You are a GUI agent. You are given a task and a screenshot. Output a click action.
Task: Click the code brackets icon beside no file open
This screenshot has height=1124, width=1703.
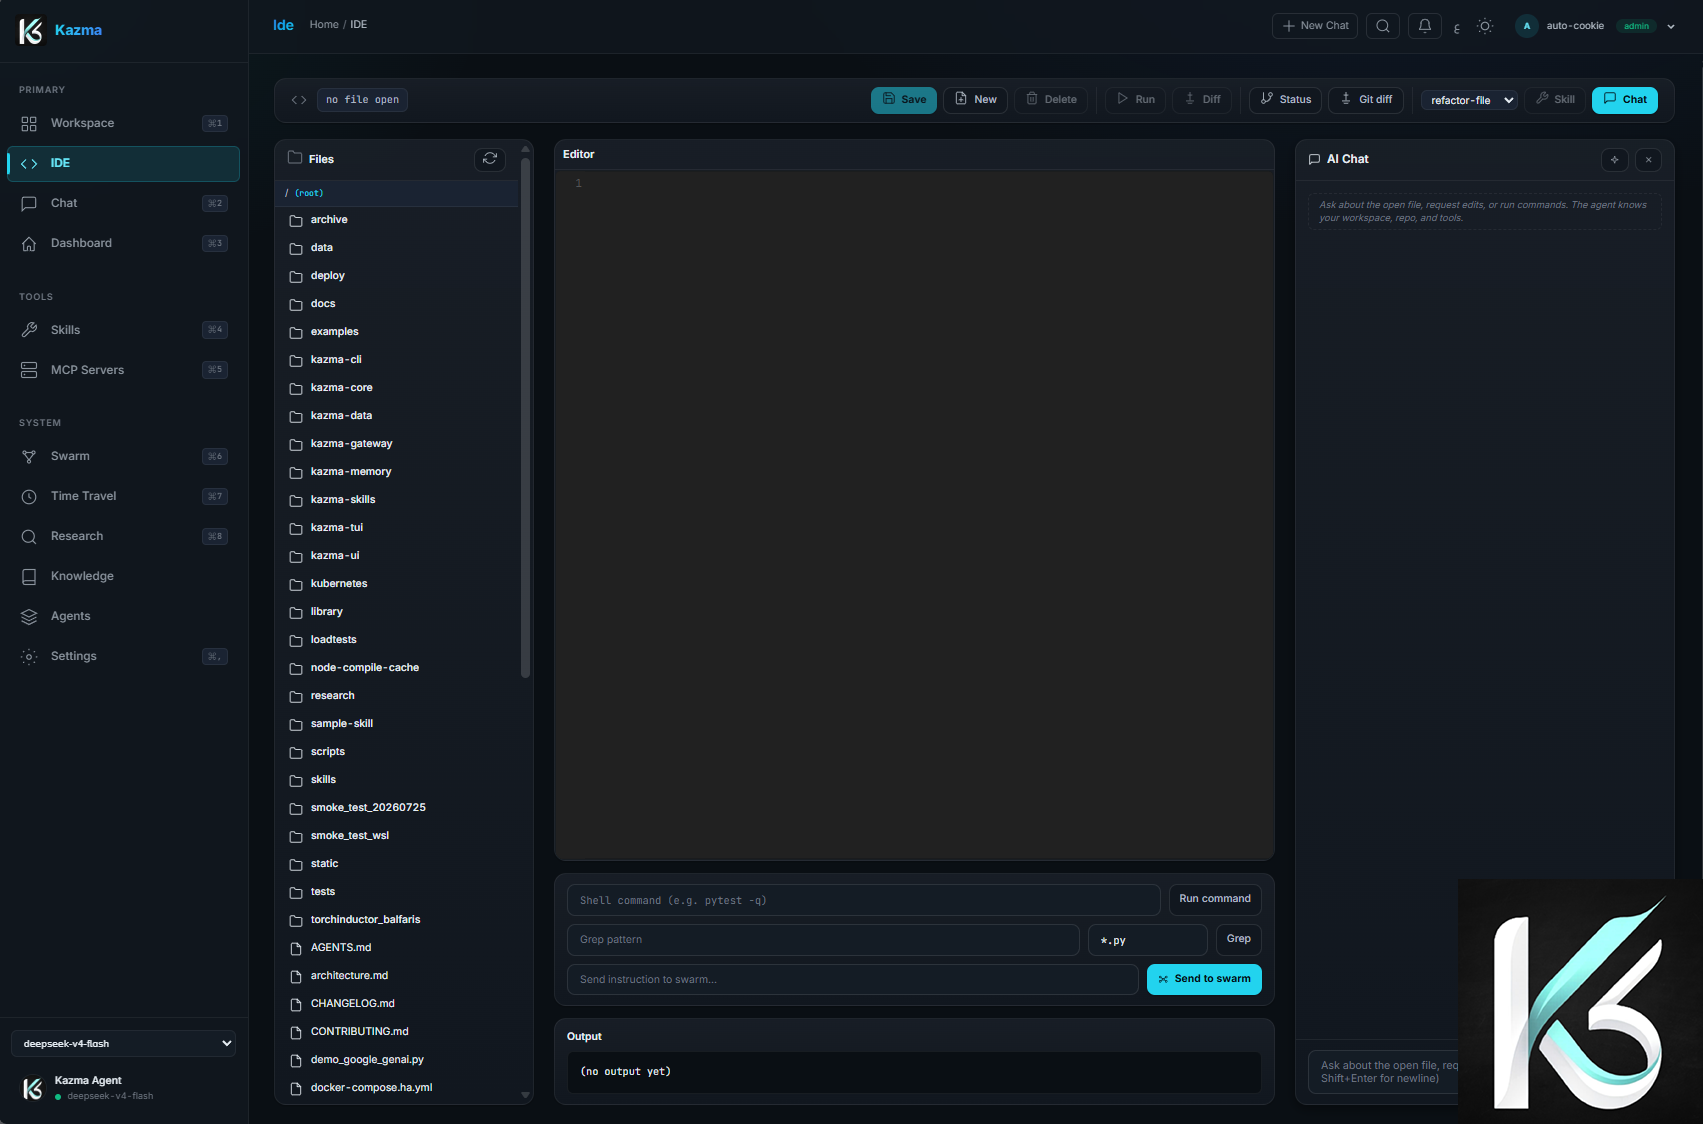[x=299, y=100]
